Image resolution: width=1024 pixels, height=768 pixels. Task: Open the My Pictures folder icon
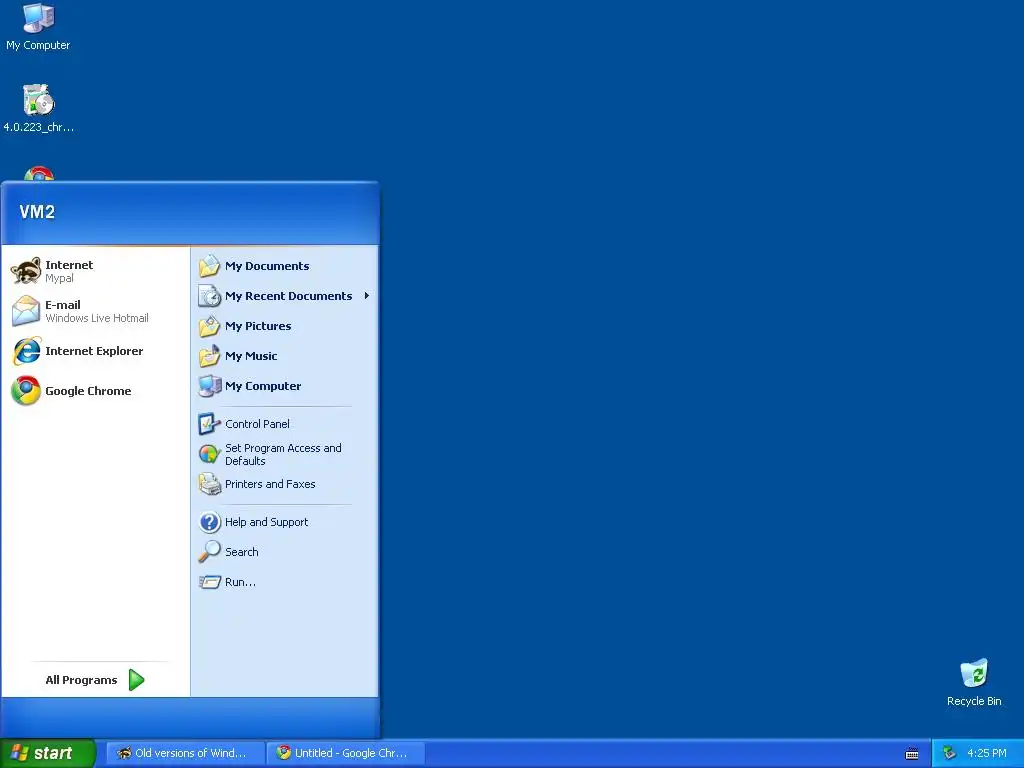(x=210, y=326)
